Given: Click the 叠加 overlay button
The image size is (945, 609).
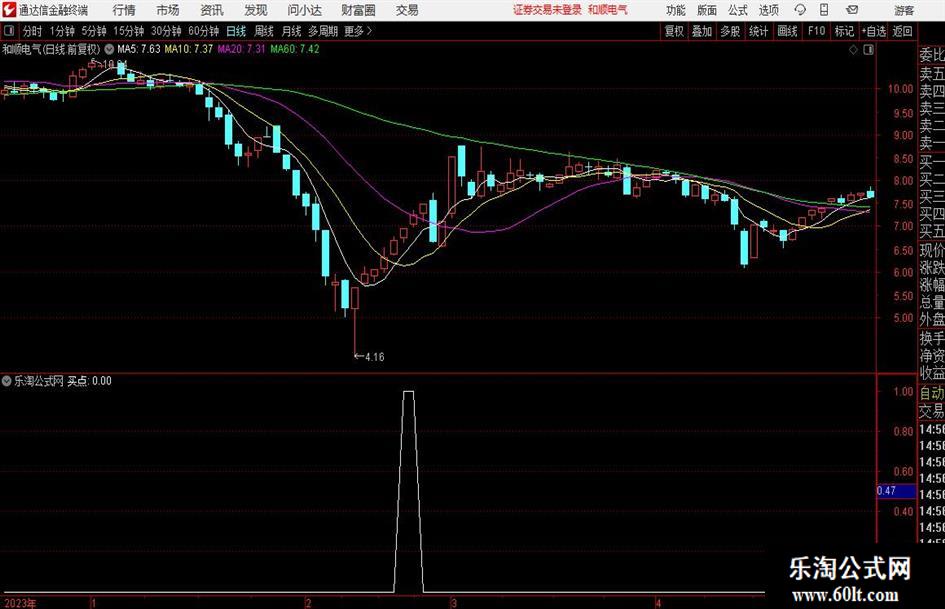Looking at the screenshot, I should pyautogui.click(x=702, y=31).
